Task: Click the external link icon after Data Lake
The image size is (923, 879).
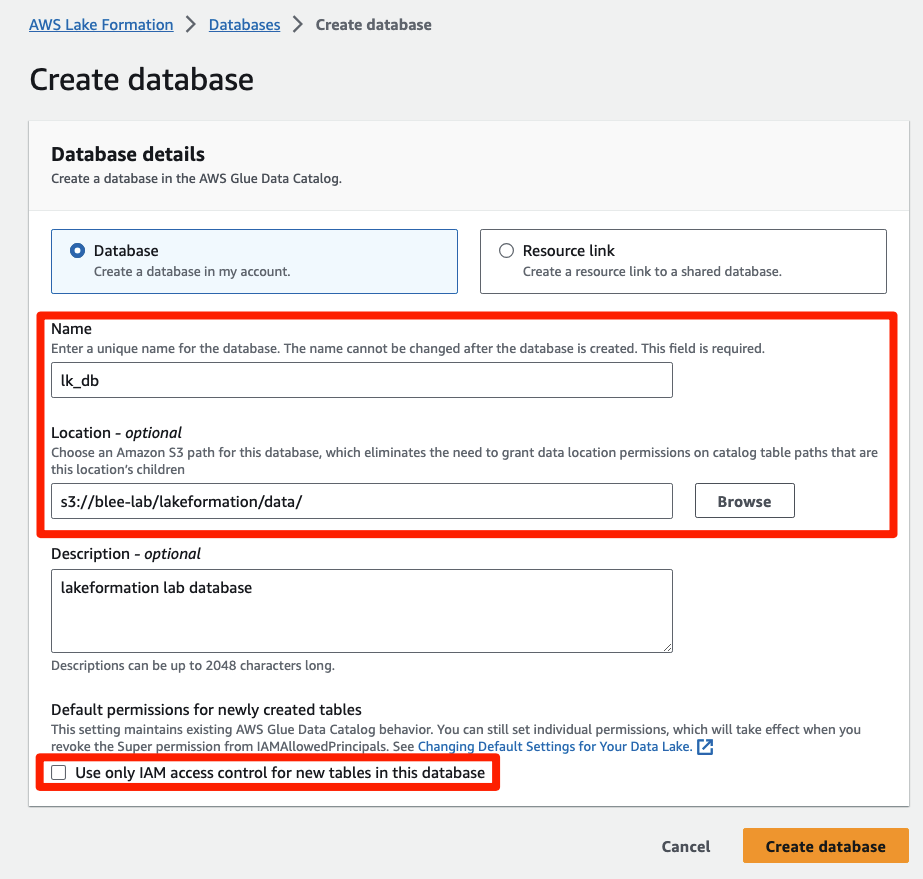Action: pyautogui.click(x=705, y=747)
